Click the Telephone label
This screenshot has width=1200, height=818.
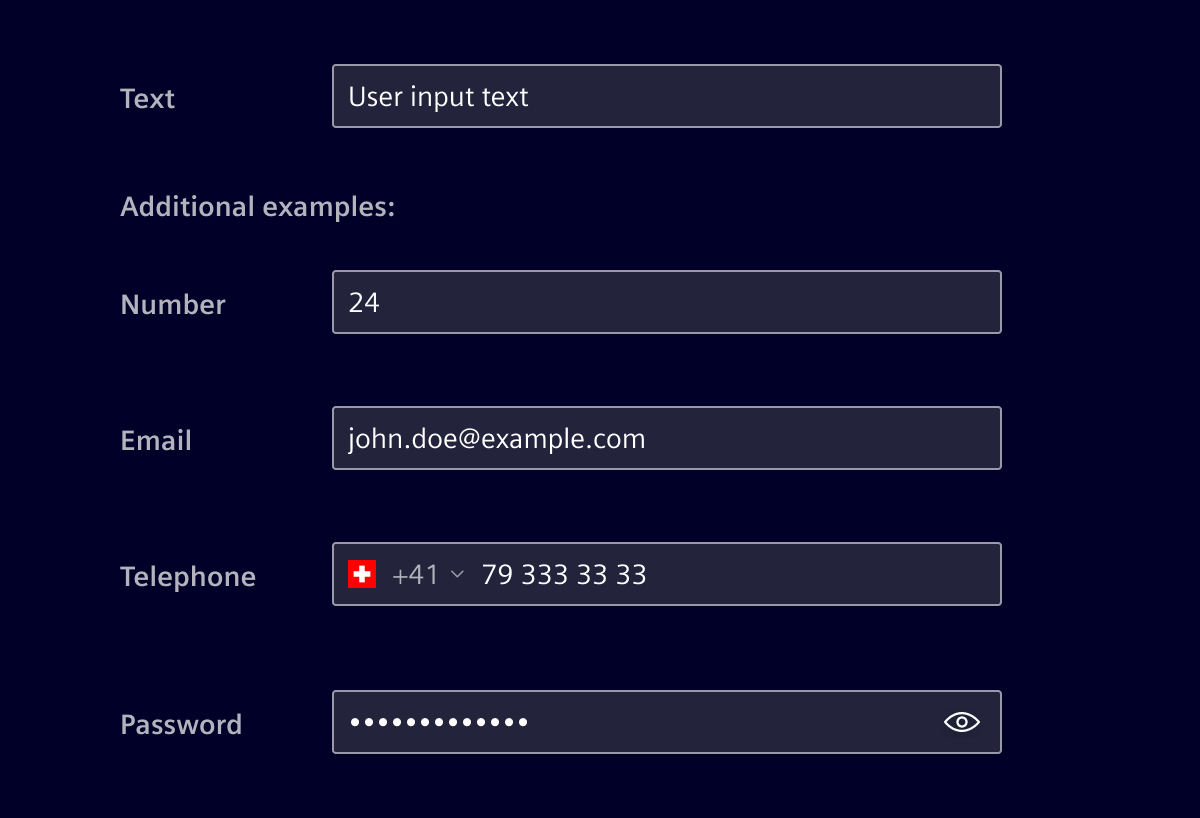pyautogui.click(x=188, y=576)
